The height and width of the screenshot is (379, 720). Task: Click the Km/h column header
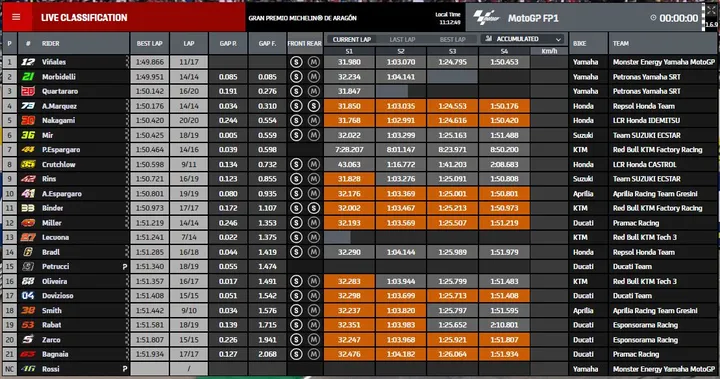click(549, 51)
